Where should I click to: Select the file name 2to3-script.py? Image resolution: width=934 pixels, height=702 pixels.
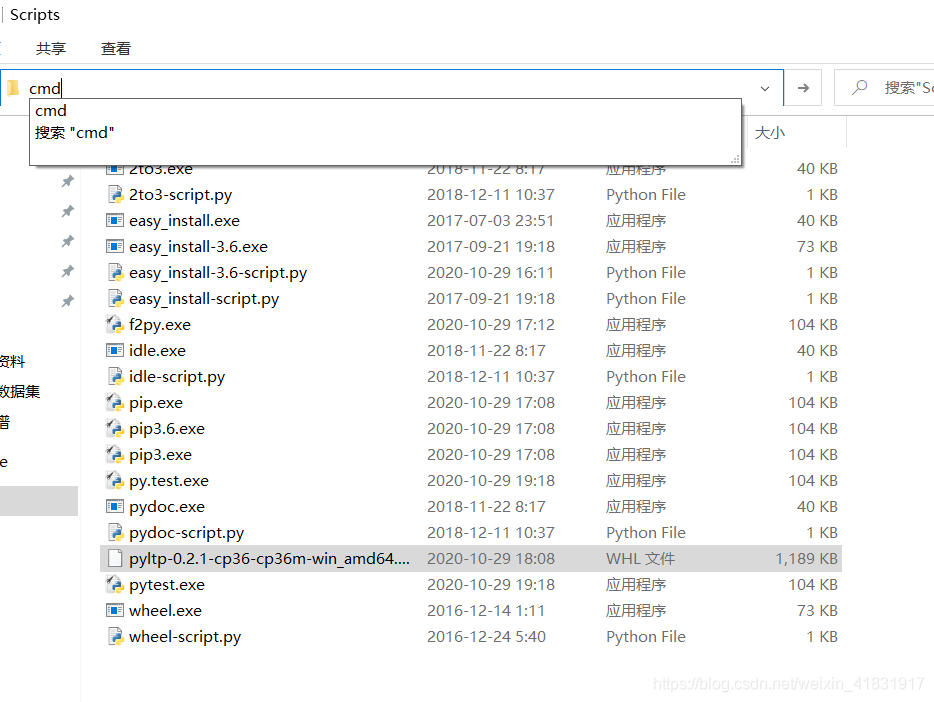tap(180, 195)
